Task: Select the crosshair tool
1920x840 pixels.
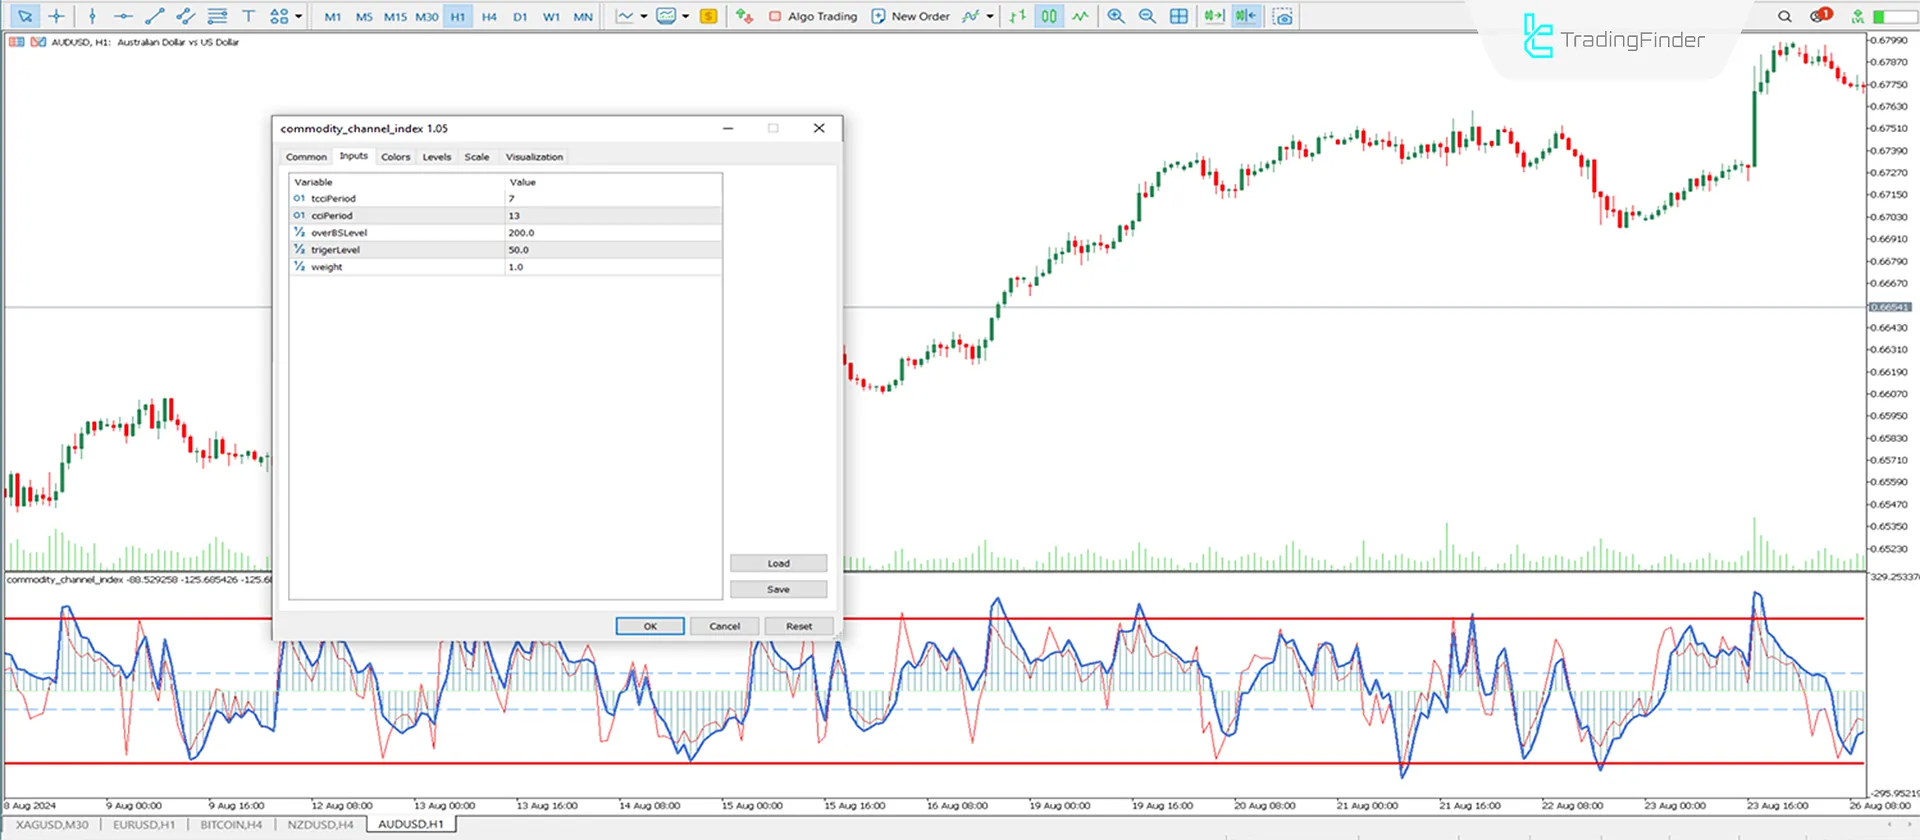Action: [x=56, y=16]
